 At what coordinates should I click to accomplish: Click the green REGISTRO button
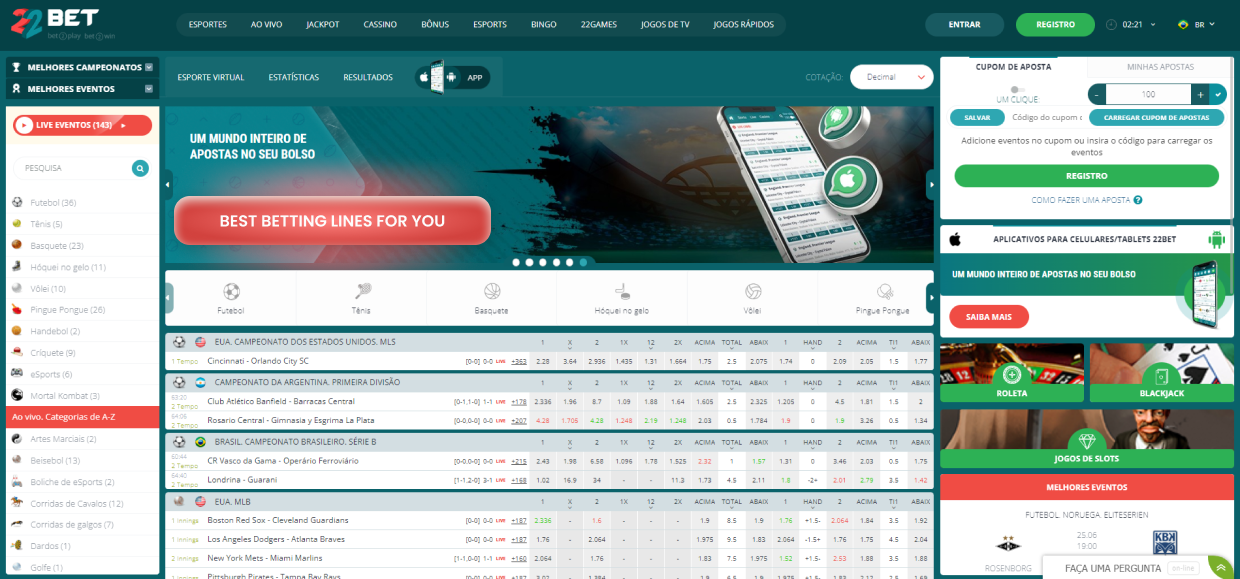tap(1087, 176)
